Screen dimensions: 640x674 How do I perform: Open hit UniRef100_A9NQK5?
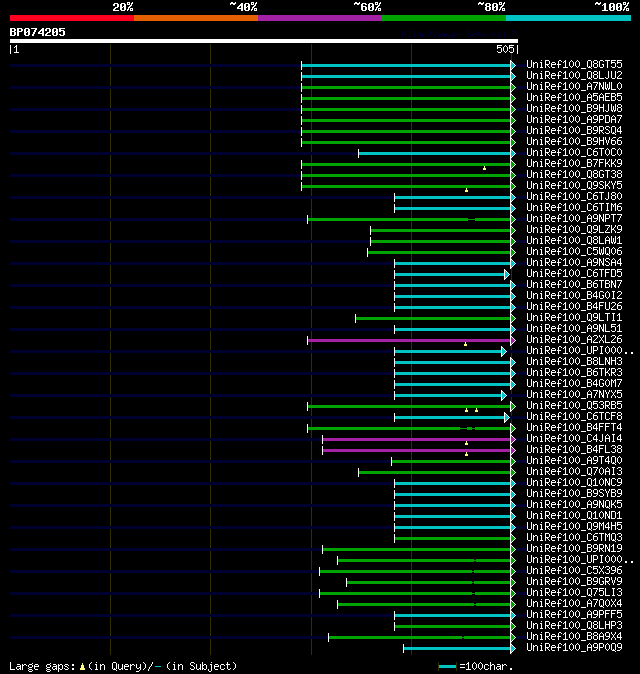click(x=574, y=505)
